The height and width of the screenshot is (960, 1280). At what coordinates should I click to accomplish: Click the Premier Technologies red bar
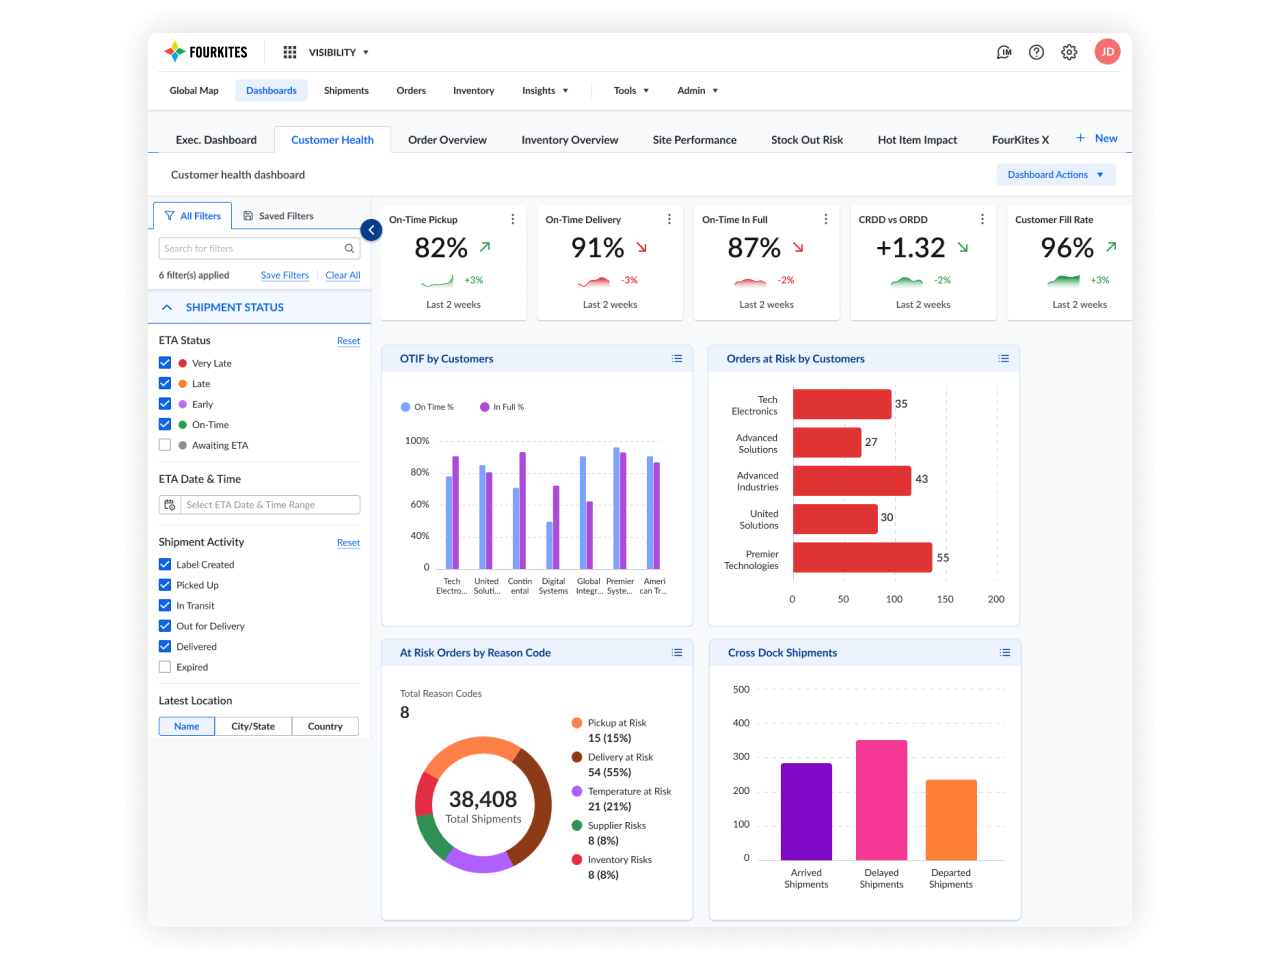(863, 557)
